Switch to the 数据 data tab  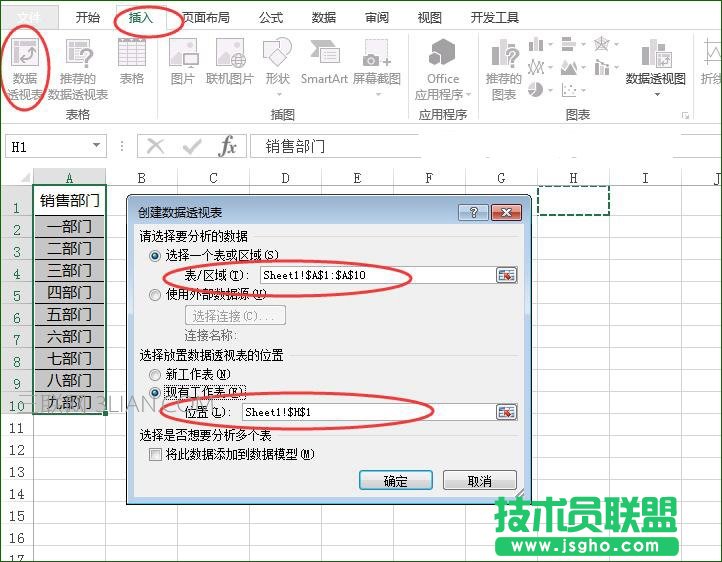(x=324, y=17)
